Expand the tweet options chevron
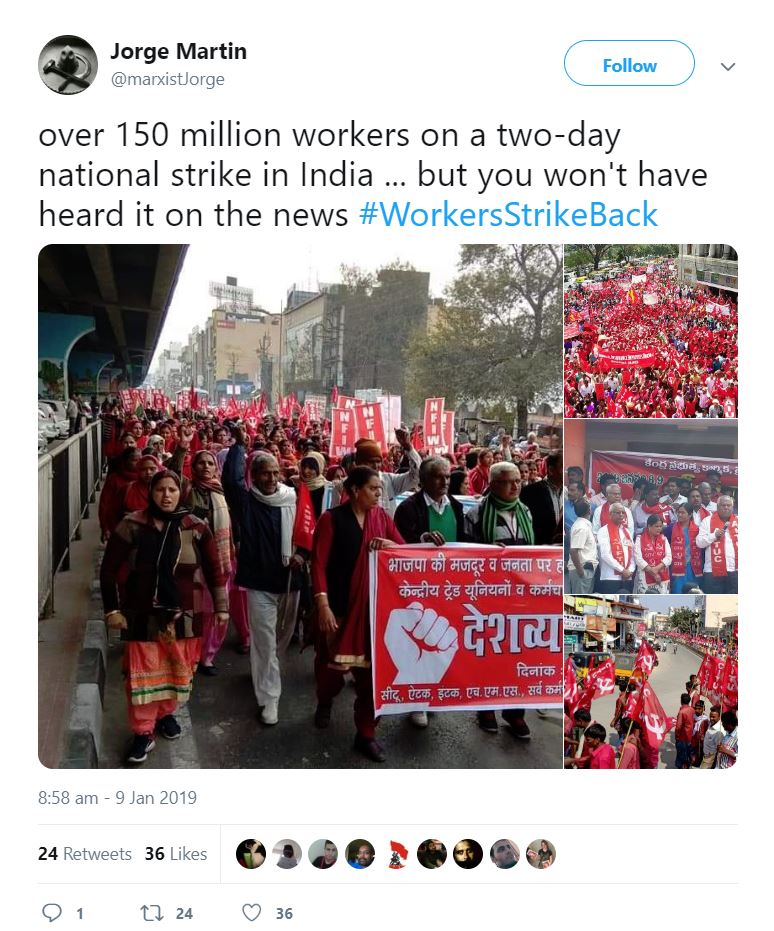The image size is (774, 931). point(728,66)
